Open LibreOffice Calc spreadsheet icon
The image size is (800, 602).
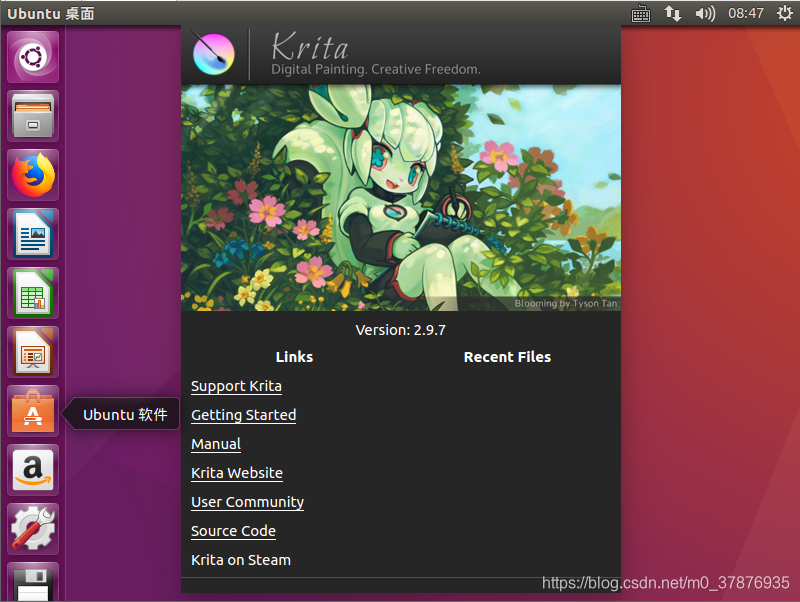[x=33, y=293]
